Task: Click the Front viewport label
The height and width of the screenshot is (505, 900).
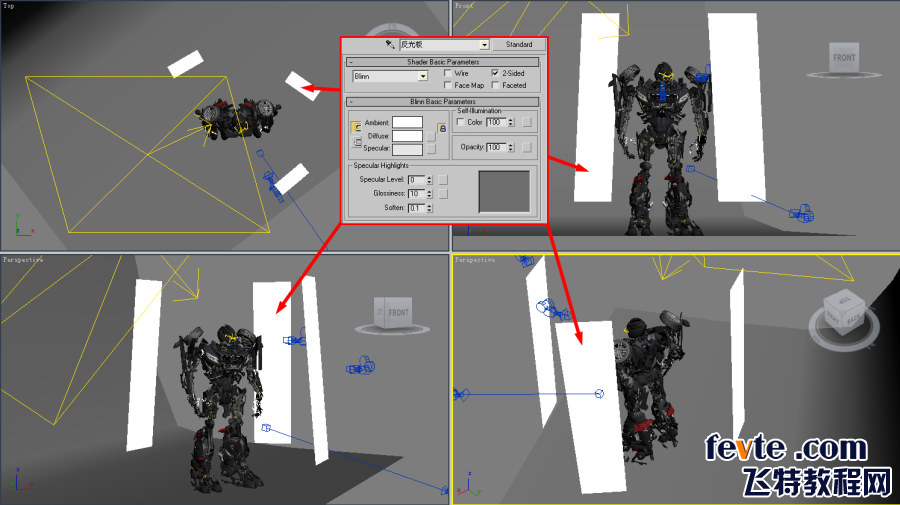Action: (464, 6)
